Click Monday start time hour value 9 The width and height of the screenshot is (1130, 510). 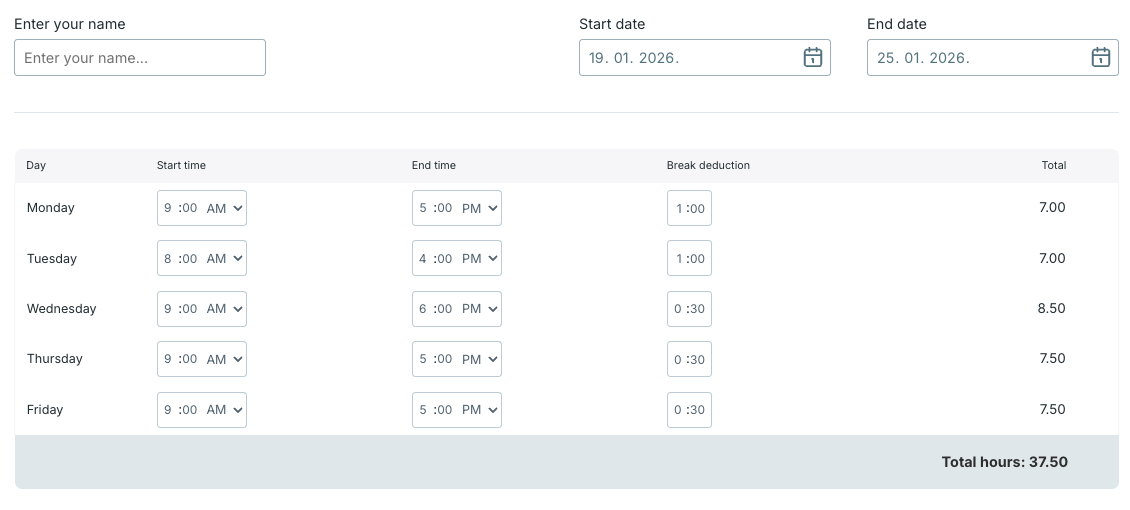tap(168, 208)
